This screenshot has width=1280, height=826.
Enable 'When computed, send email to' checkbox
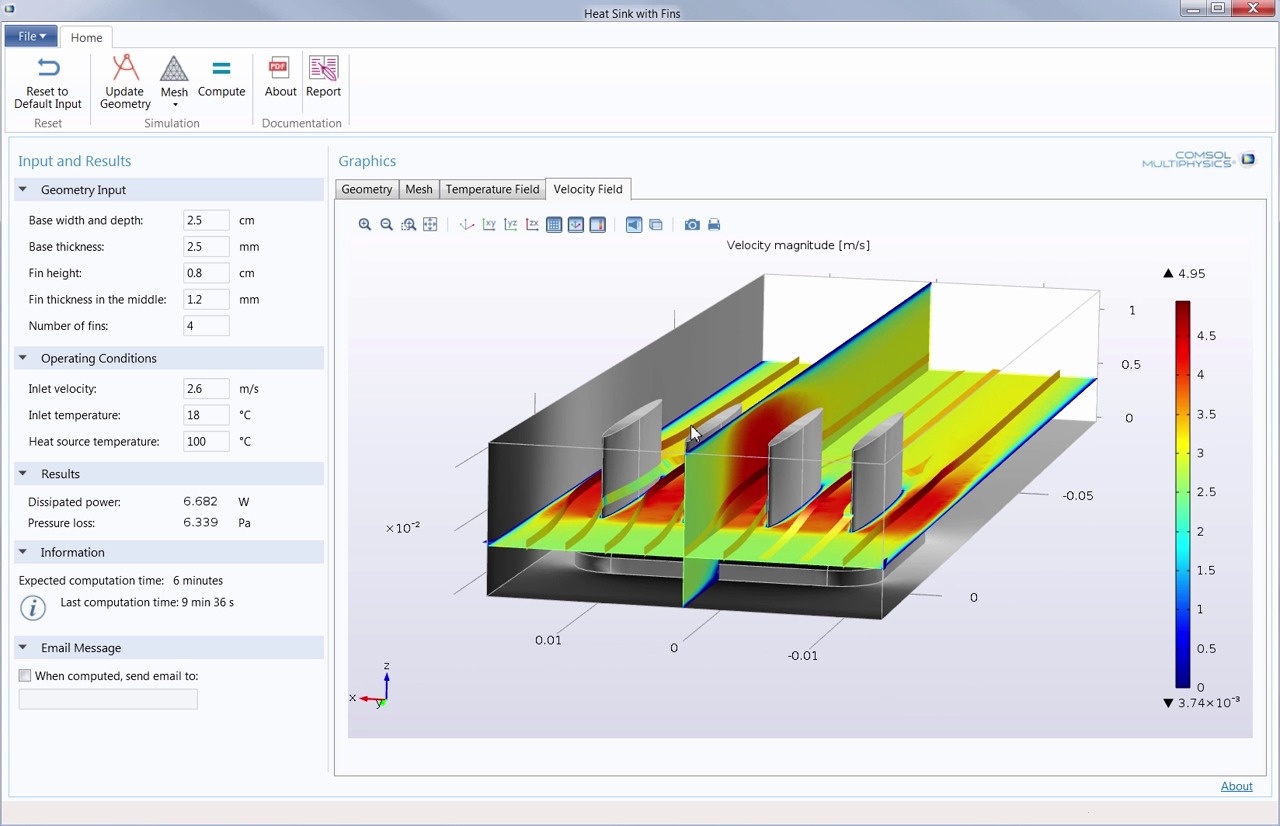tap(25, 676)
